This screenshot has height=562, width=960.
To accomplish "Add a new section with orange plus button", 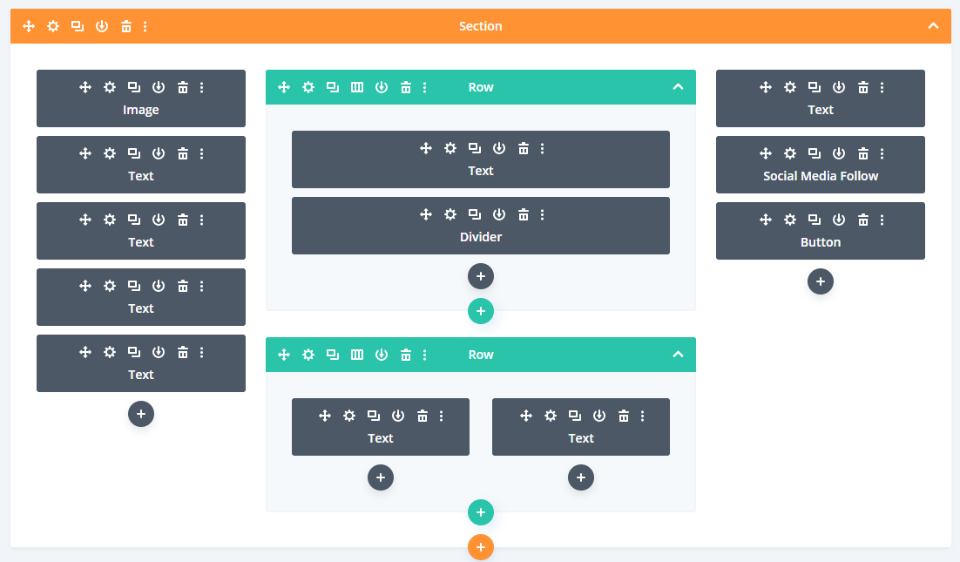I will 481,547.
